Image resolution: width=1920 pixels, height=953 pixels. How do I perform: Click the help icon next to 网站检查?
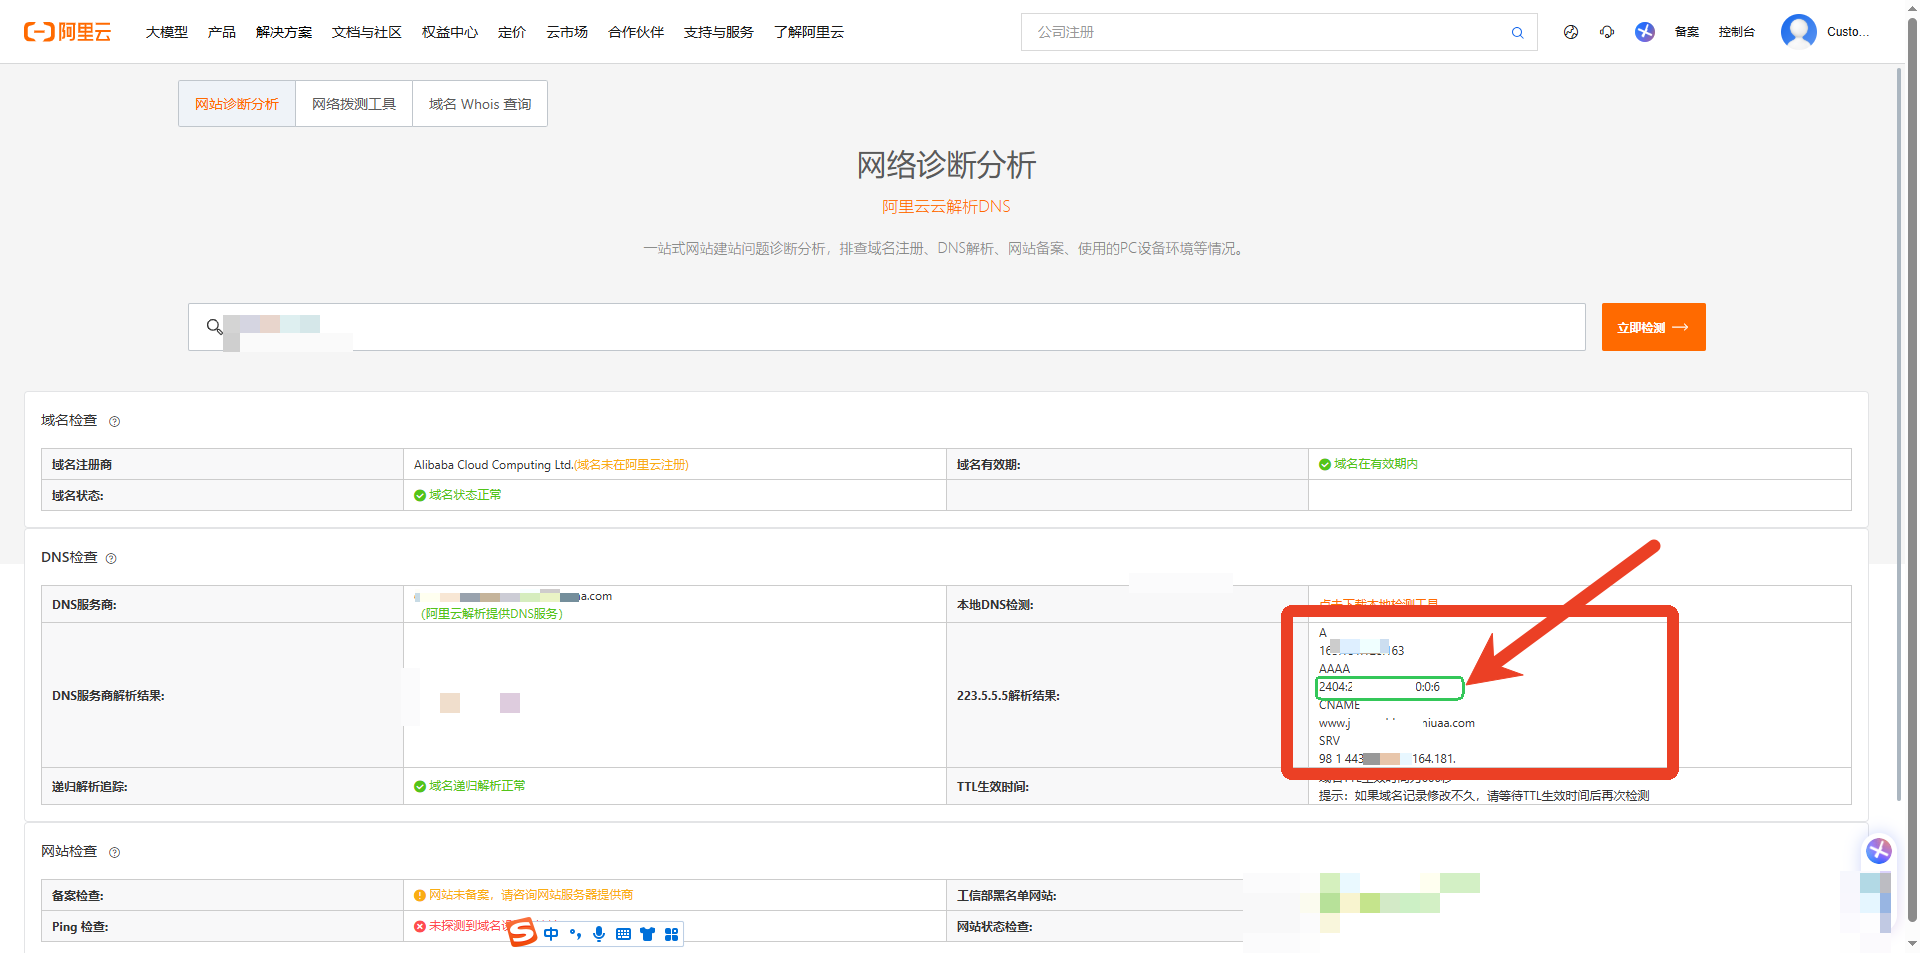[114, 852]
